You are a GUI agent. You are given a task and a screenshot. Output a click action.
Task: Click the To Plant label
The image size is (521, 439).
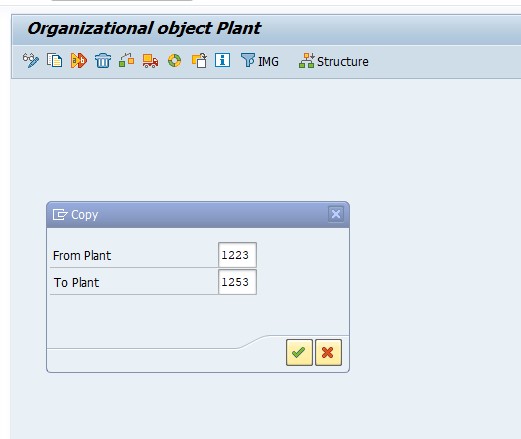pos(76,283)
